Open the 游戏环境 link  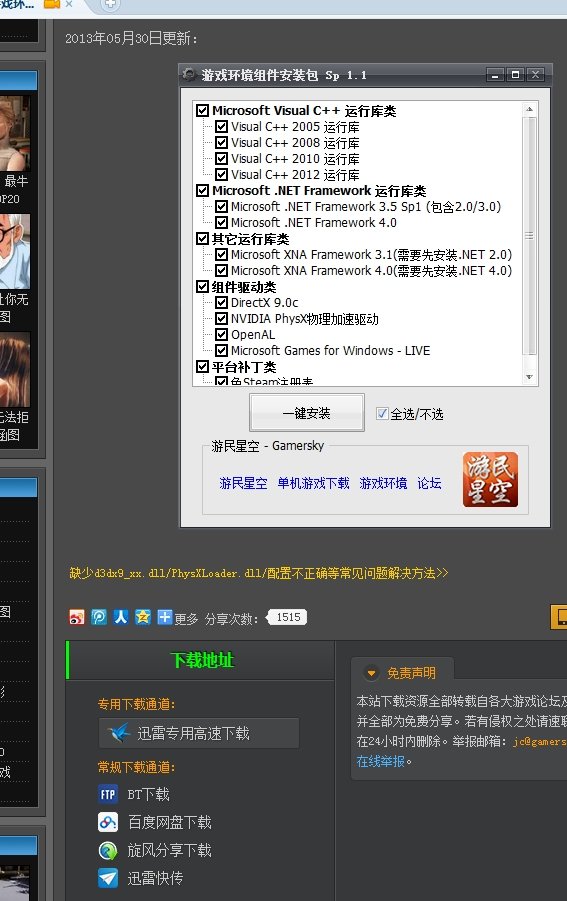pos(383,483)
